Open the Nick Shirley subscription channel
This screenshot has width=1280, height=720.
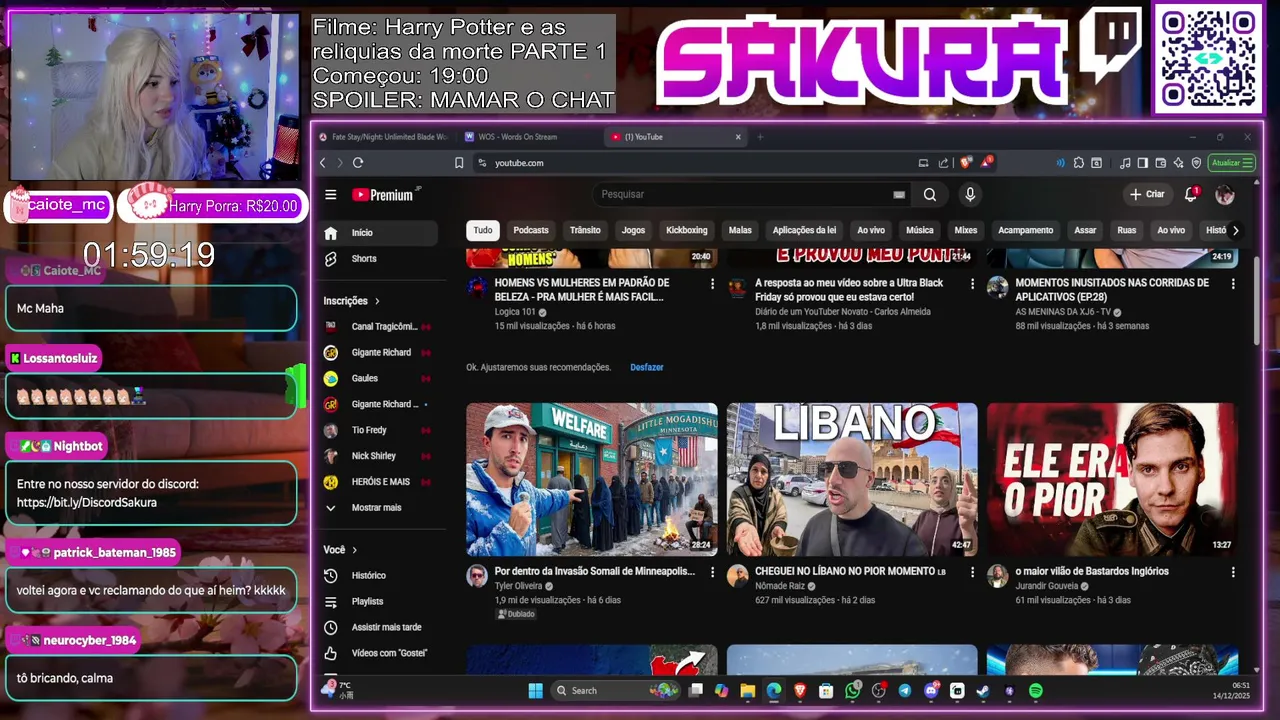[377, 456]
